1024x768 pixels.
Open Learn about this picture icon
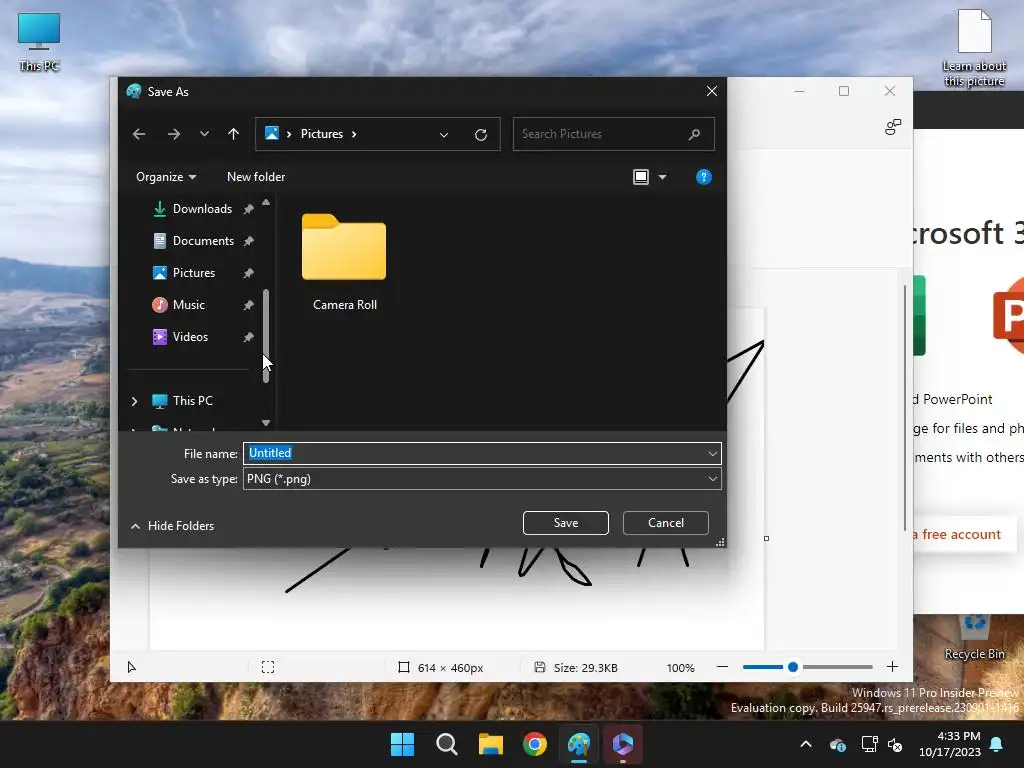[x=974, y=48]
